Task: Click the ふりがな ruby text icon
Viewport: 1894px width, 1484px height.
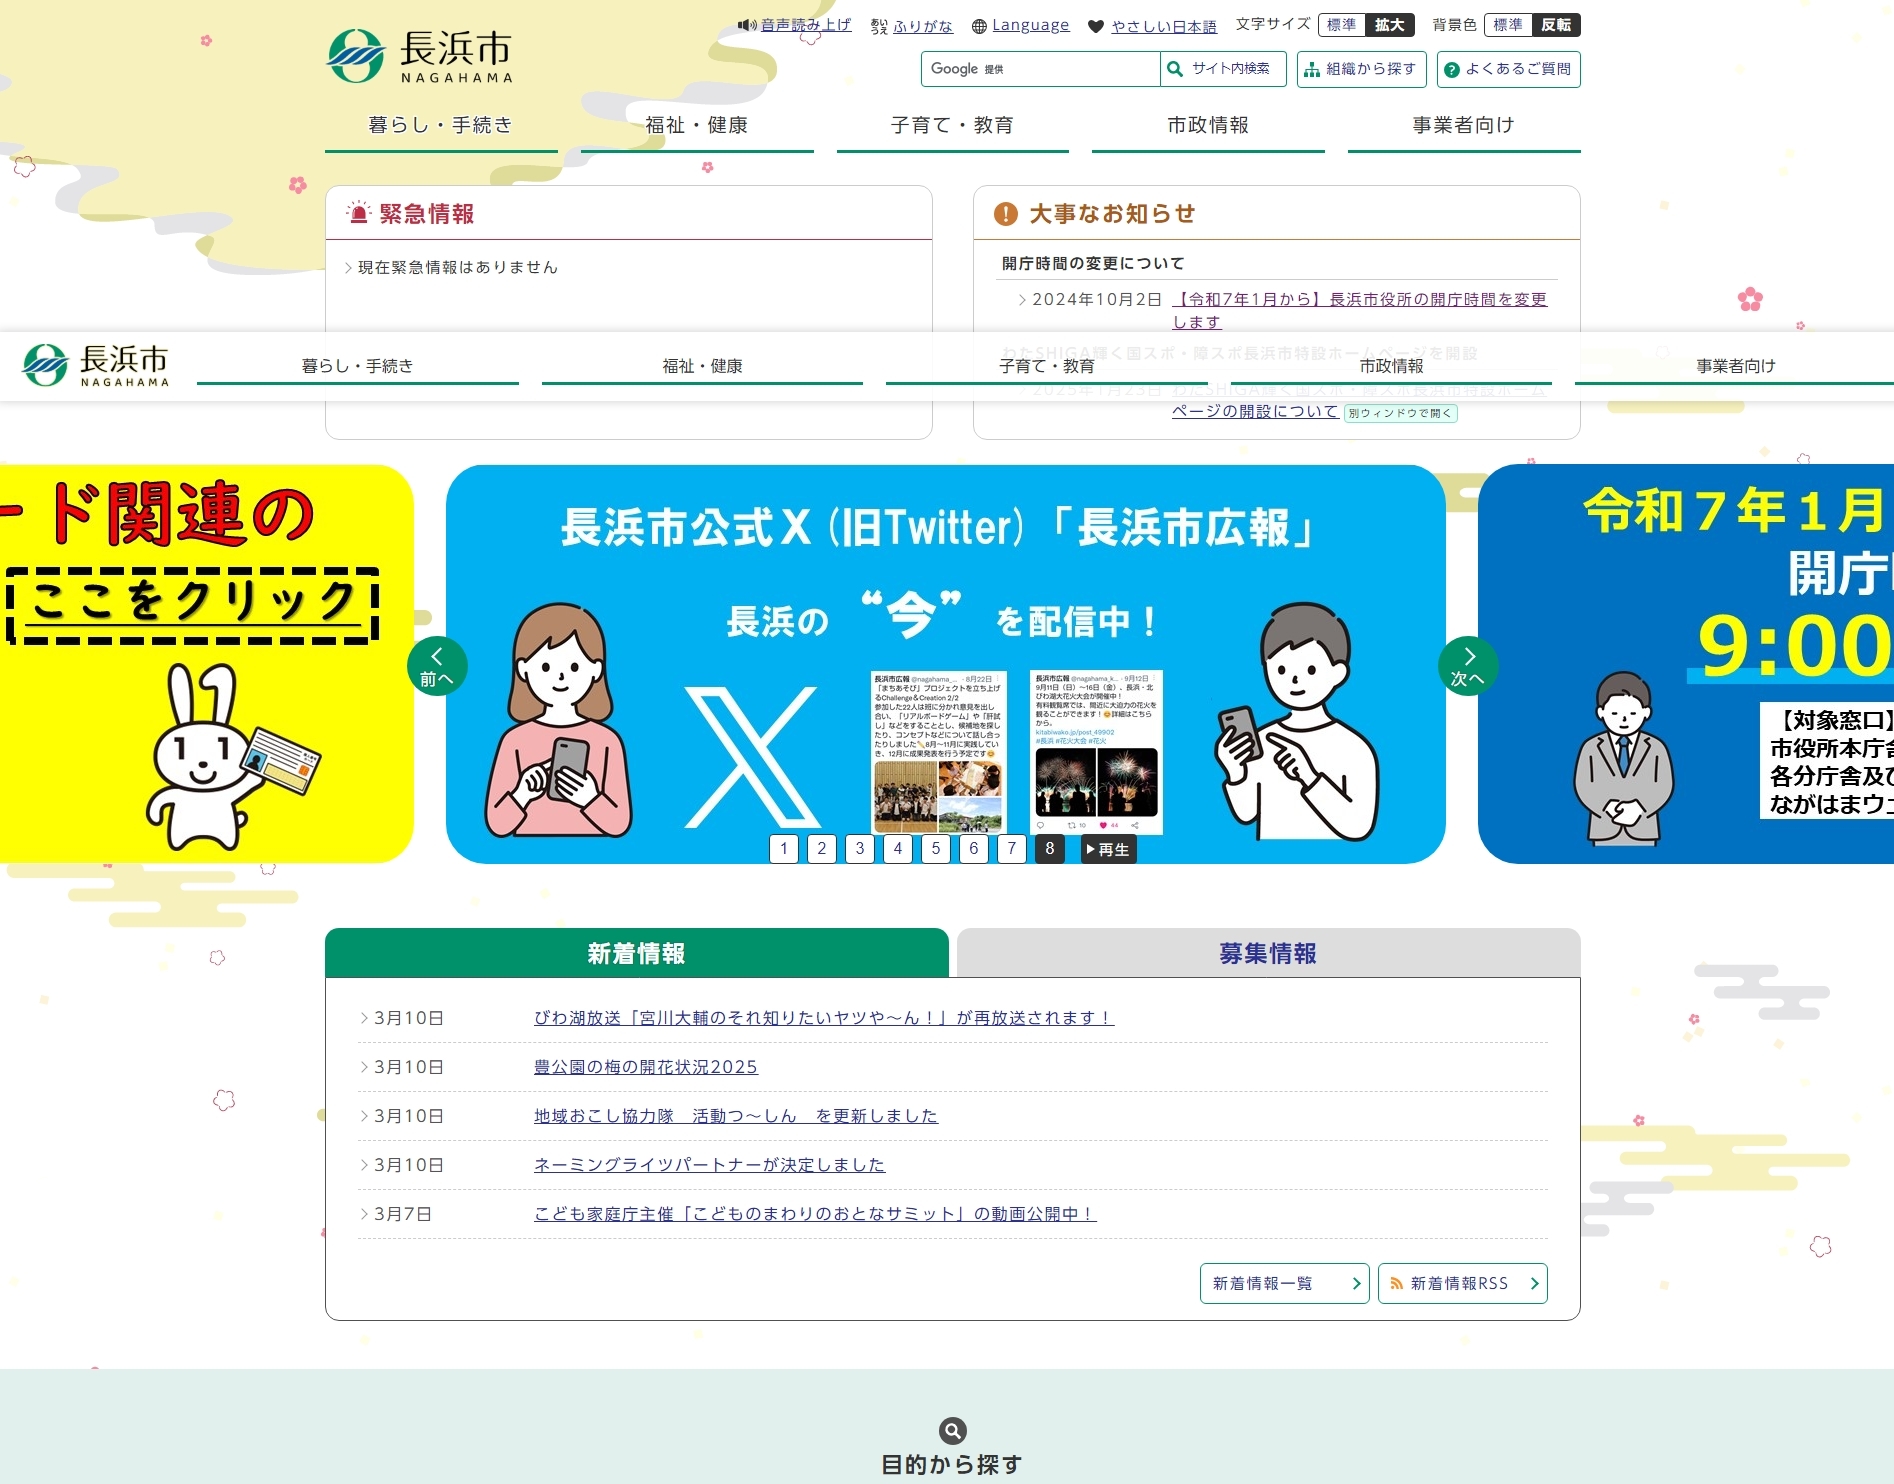Action: point(877,24)
